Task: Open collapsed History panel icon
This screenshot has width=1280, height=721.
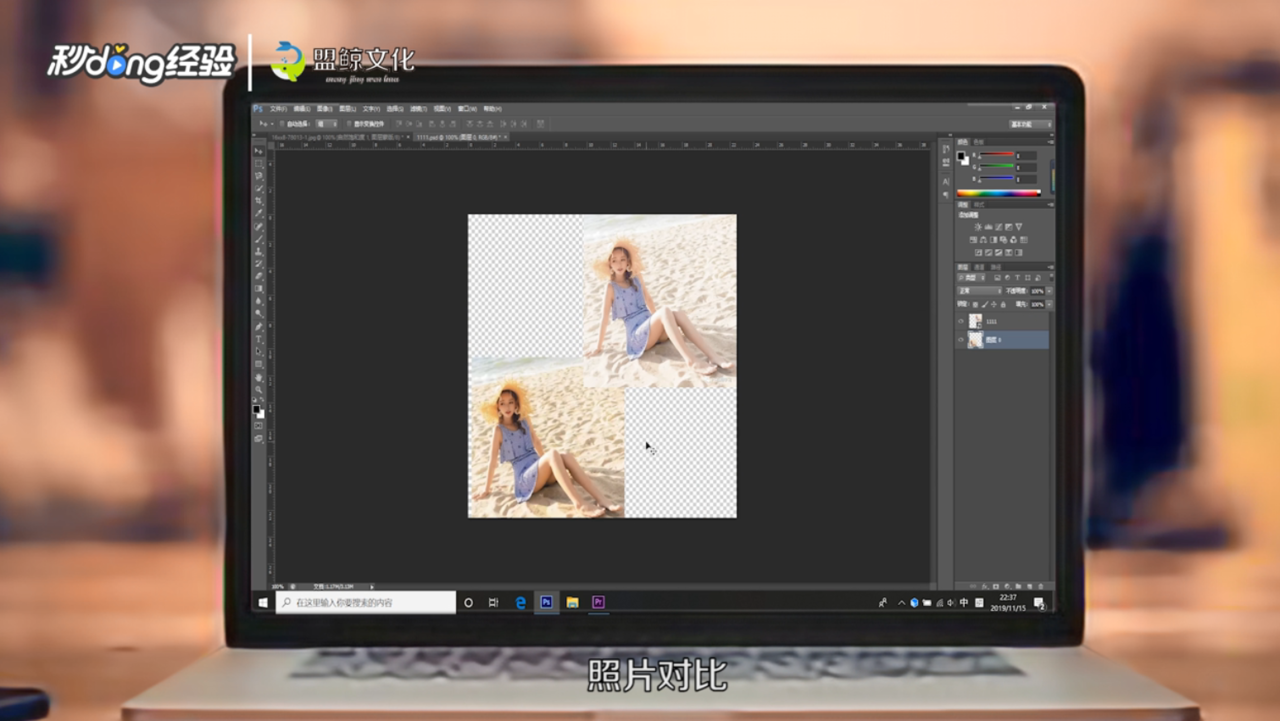Action: (946, 149)
